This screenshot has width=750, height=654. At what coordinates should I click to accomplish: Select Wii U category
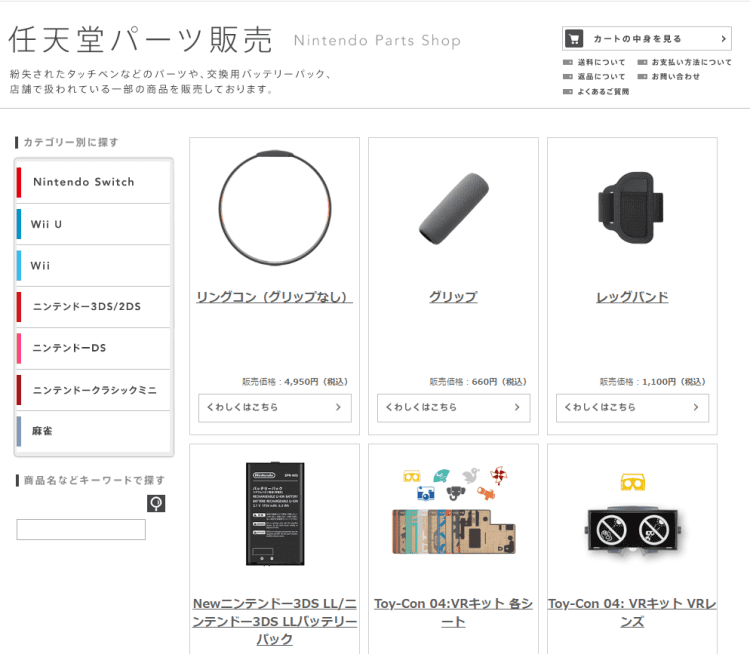pos(93,224)
